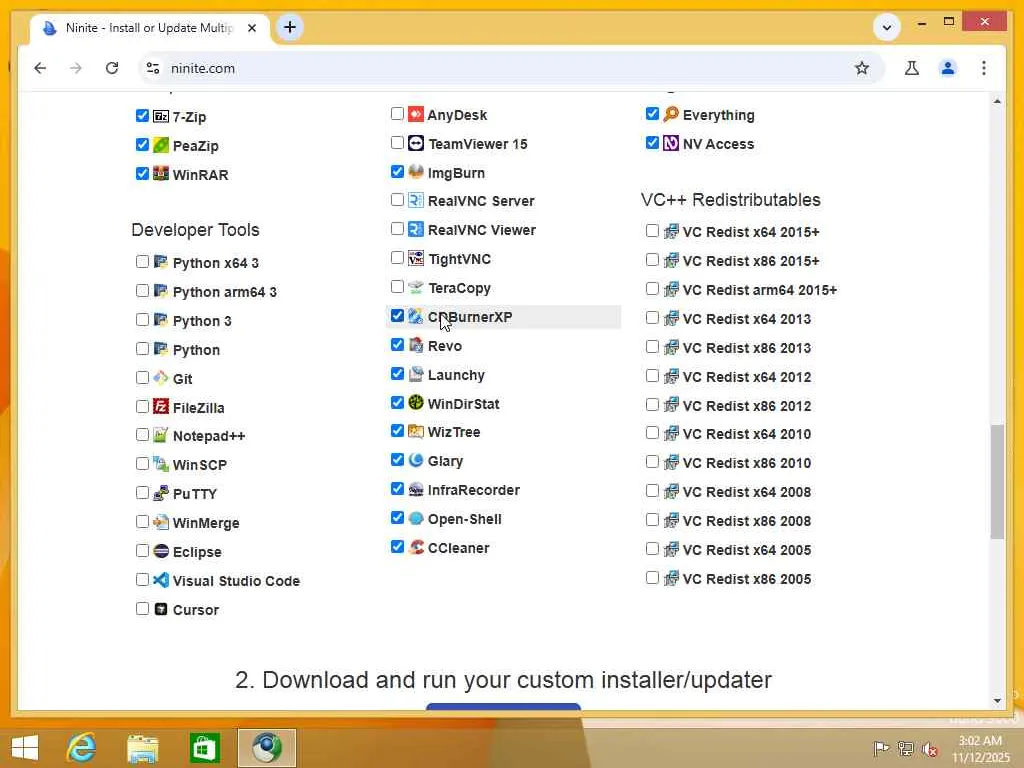Uncheck the CDBurnerXP checkbox
This screenshot has width=1024, height=768.
tap(397, 316)
